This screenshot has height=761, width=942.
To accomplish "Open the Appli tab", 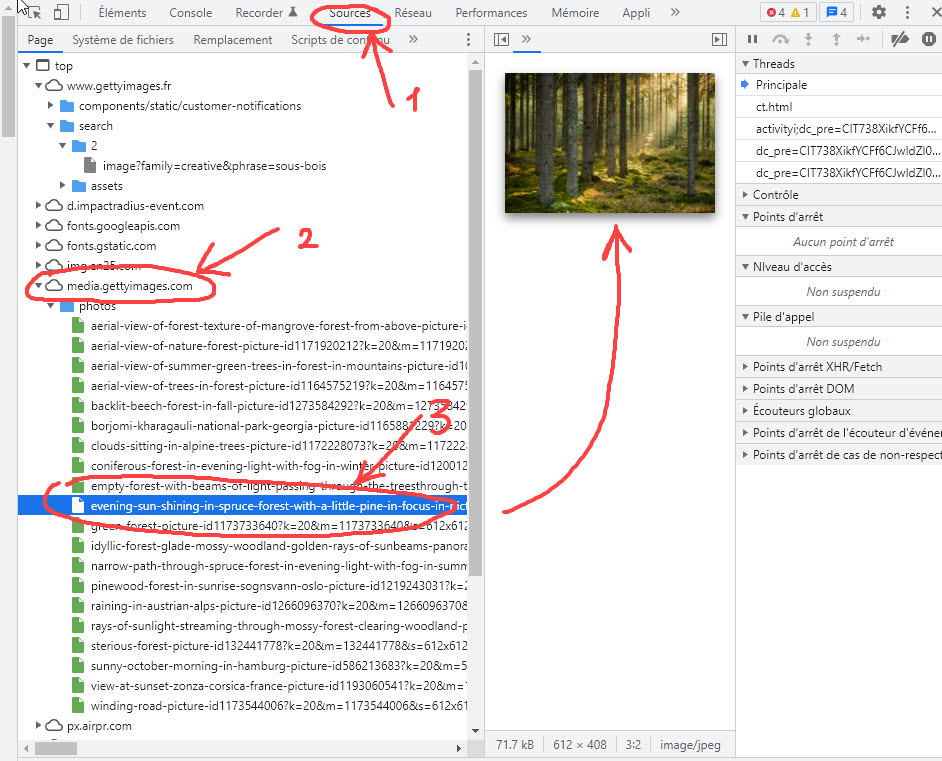I will [x=636, y=13].
